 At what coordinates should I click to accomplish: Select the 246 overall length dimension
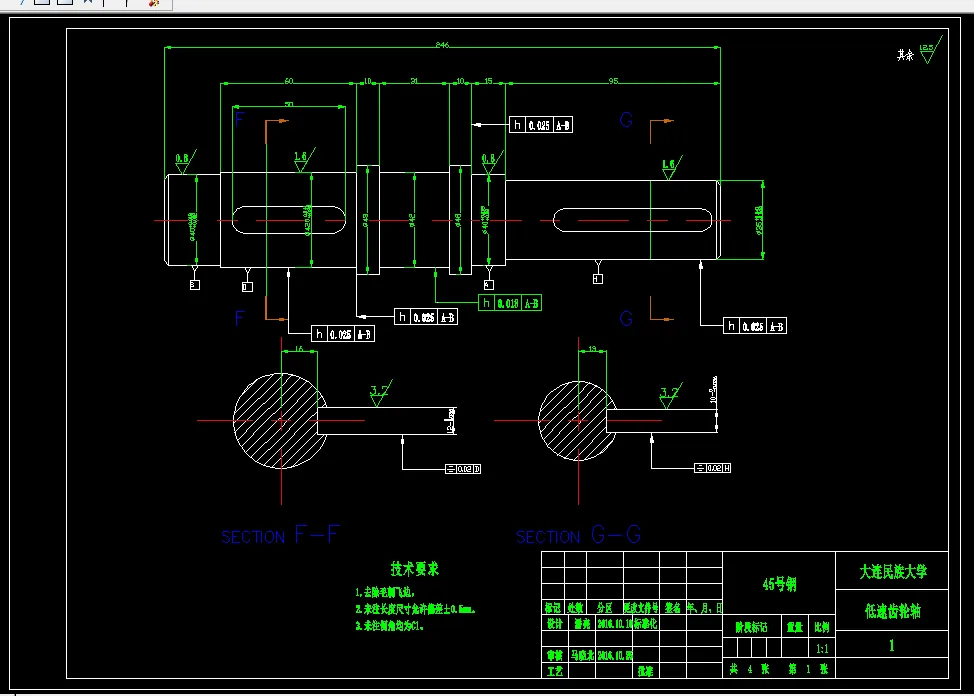pos(442,45)
